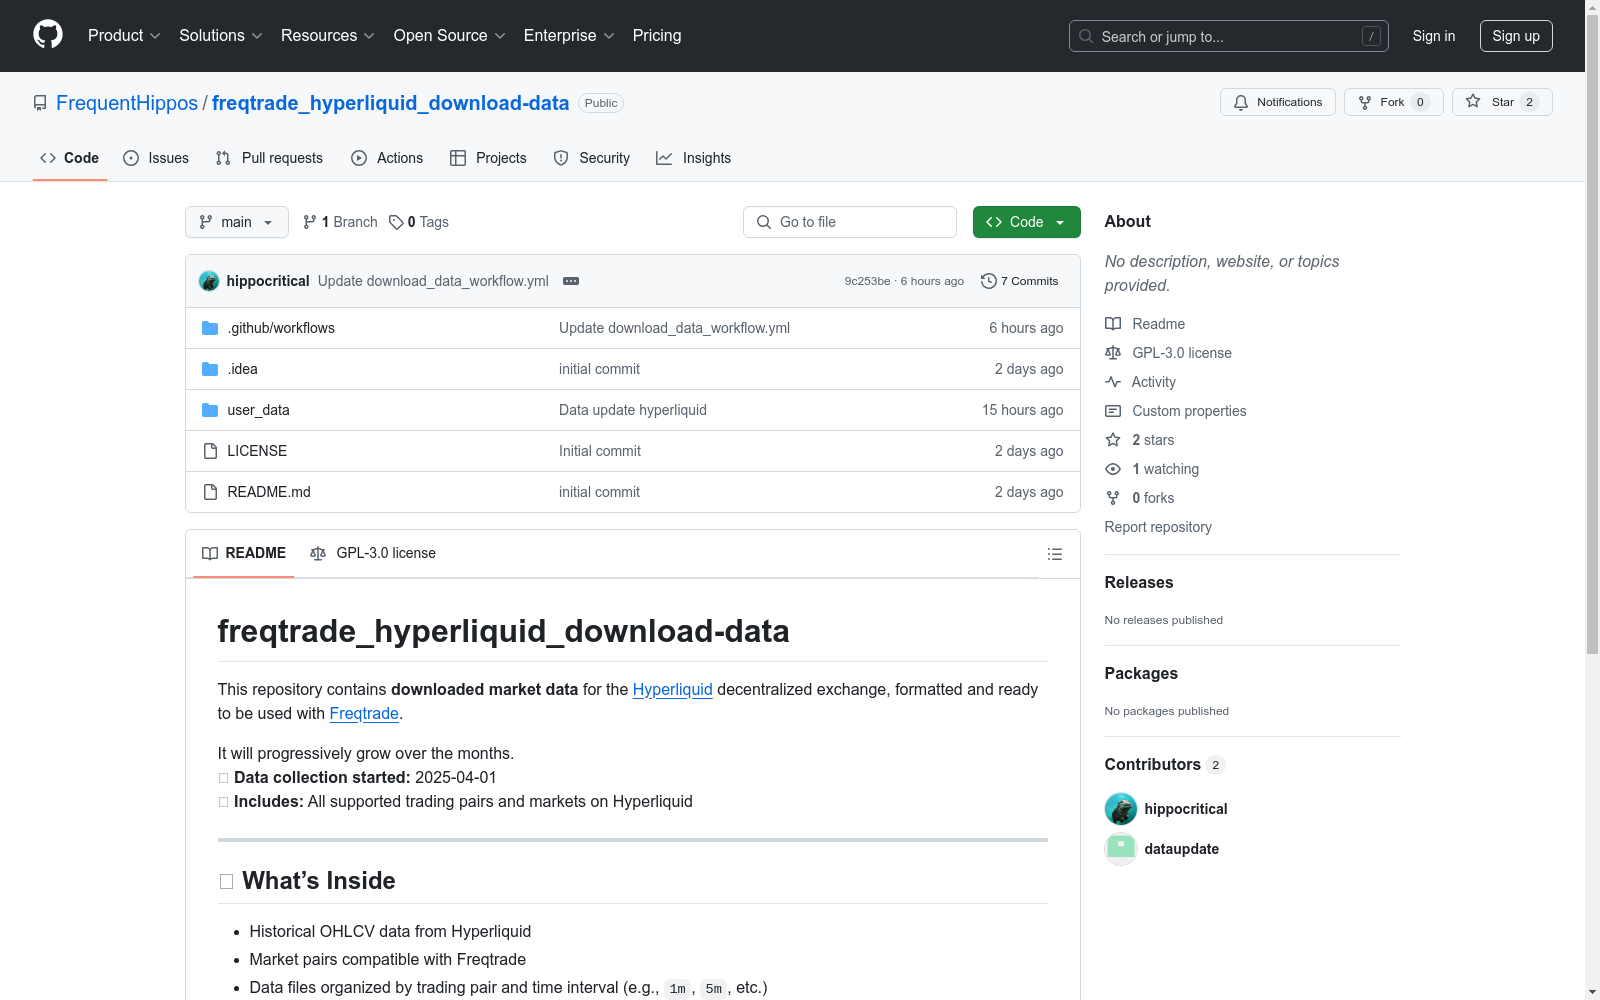Click the search magnifier icon
This screenshot has height=1000, width=1600.
click(x=1086, y=36)
